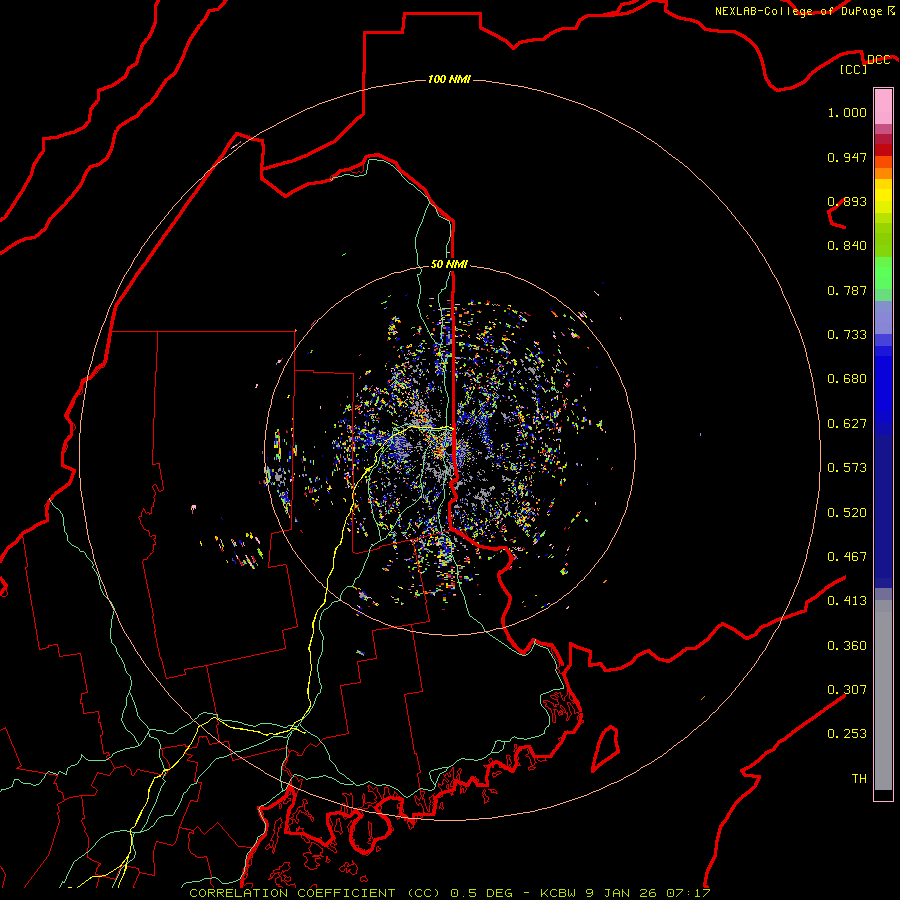
Task: Pick the light pink segment of the color bar
Action: 883,107
